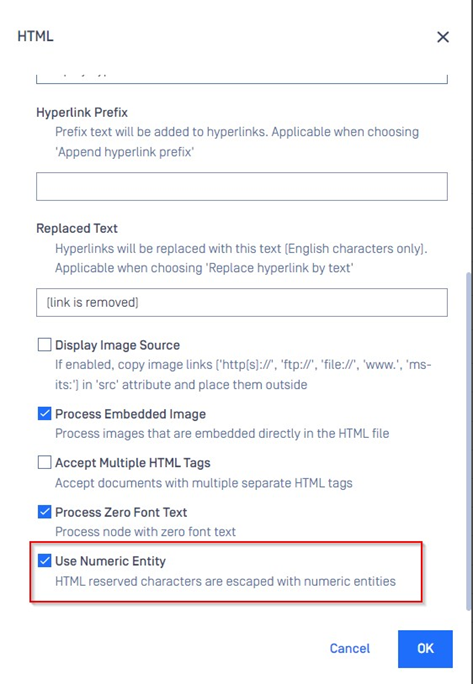Tick the Accept Multiple HTML Tags checkbox

pos(45,462)
